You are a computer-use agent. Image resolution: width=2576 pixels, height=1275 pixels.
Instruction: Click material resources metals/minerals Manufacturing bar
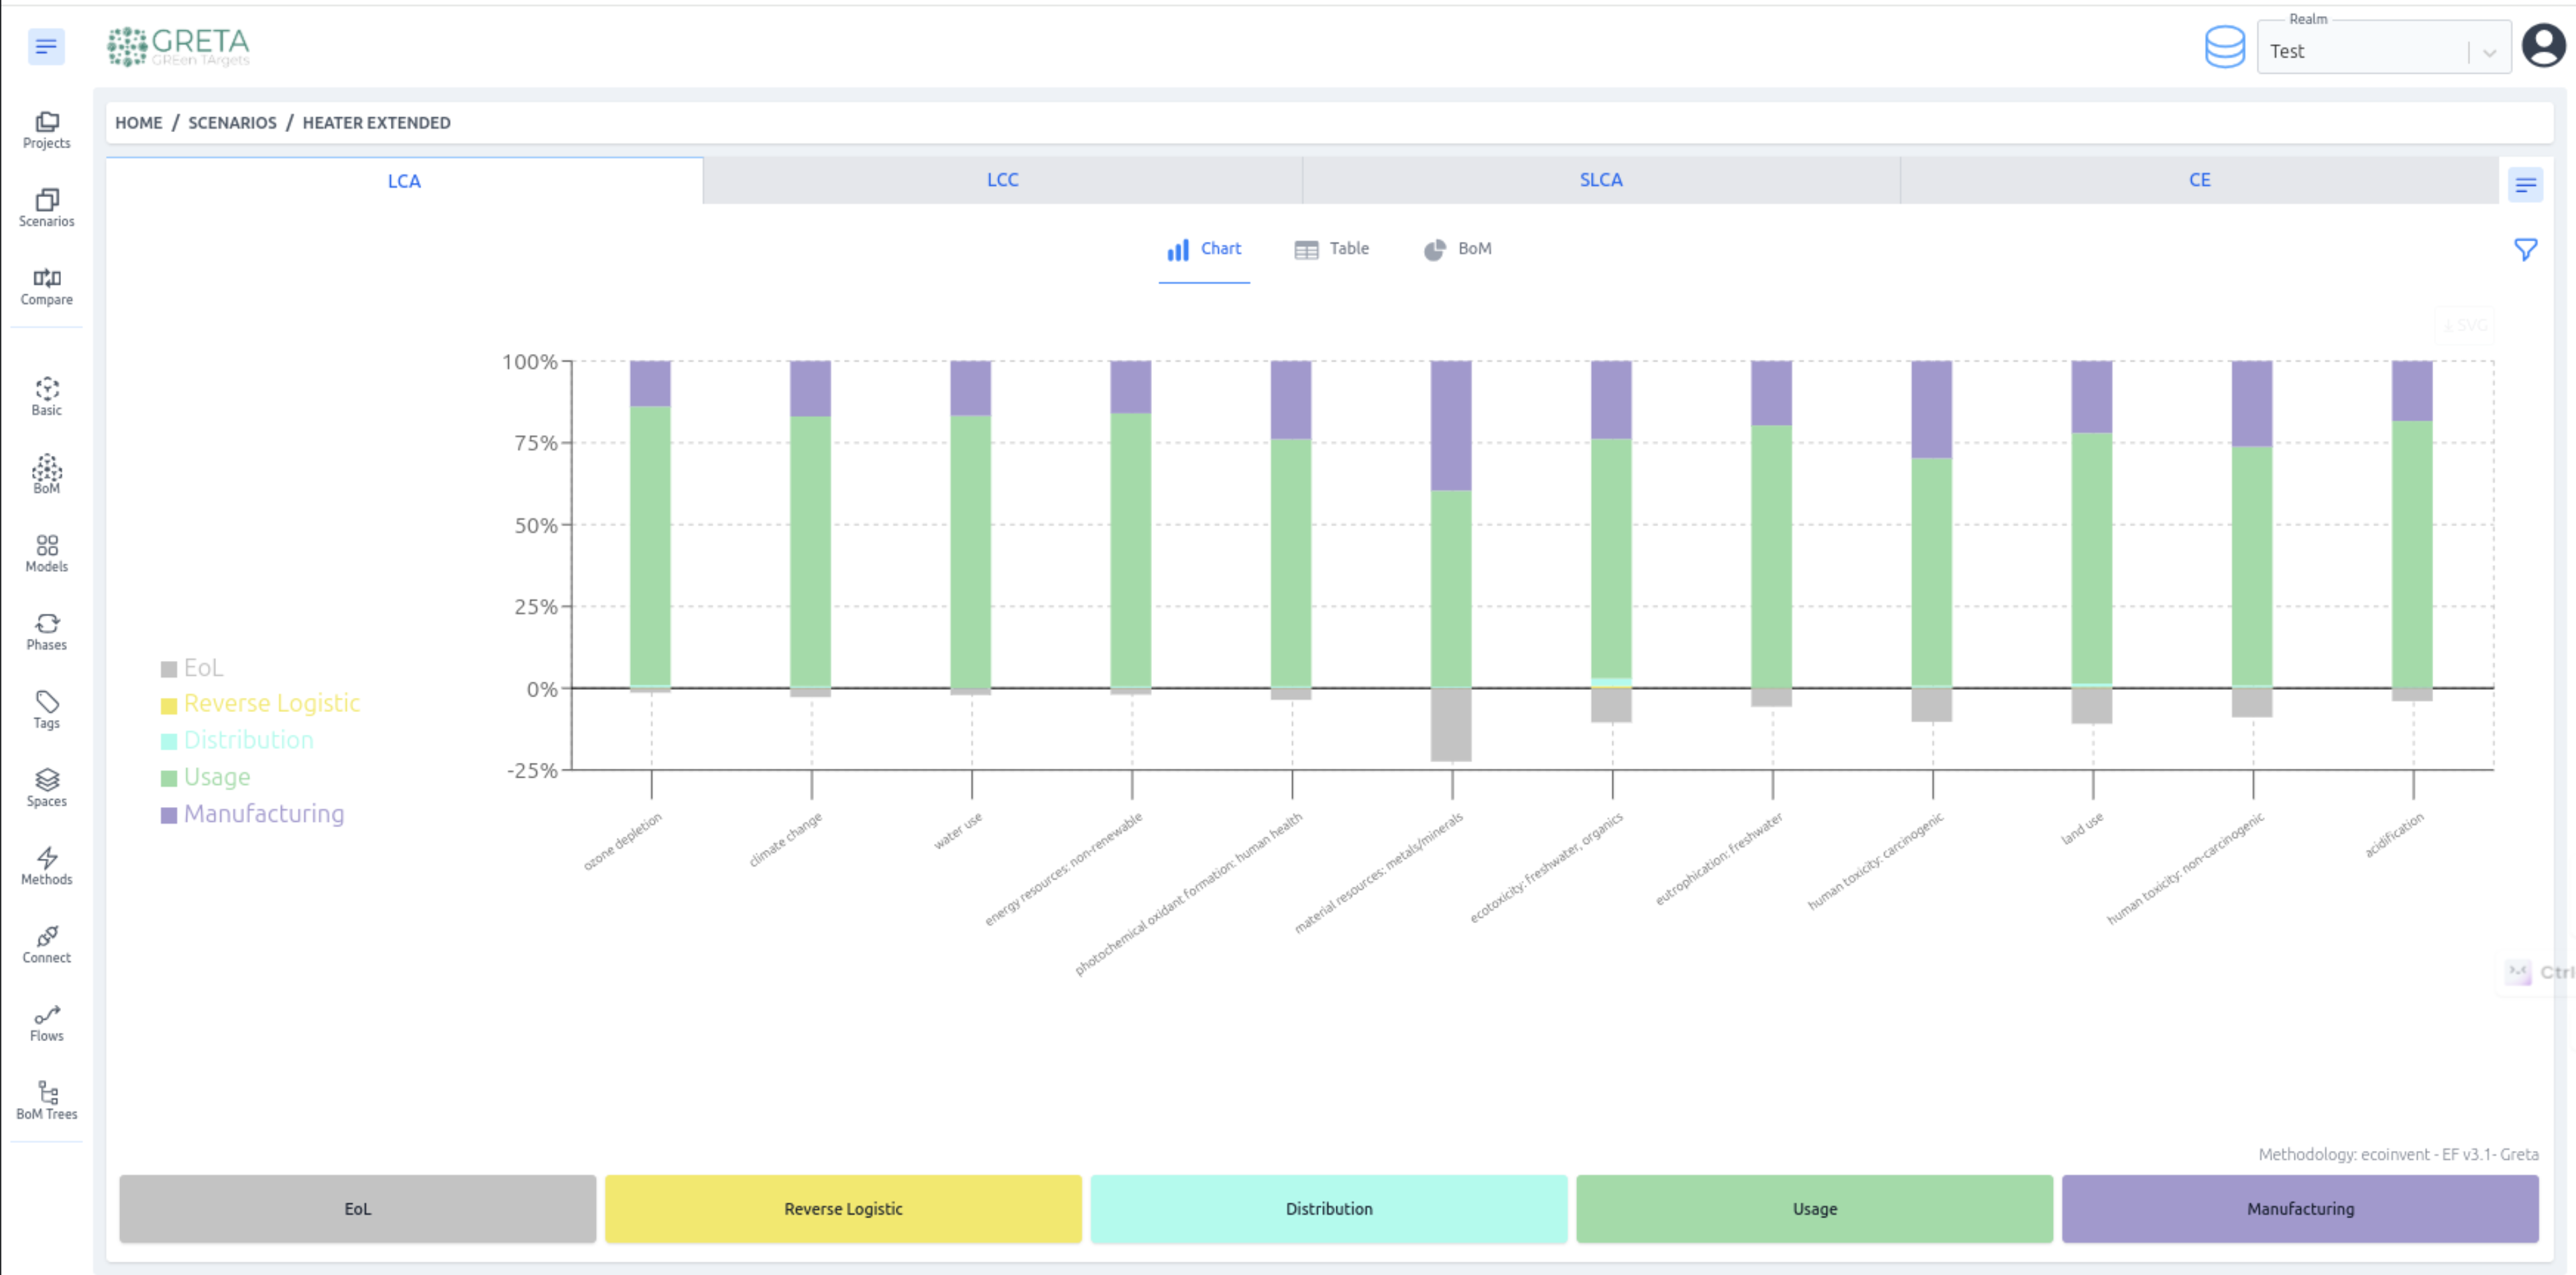pyautogui.click(x=1450, y=425)
